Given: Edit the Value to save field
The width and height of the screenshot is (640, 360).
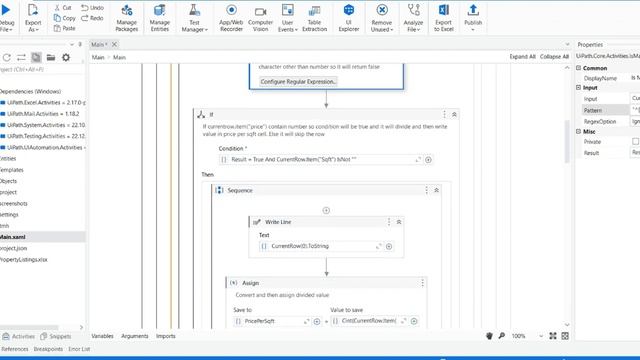Looking at the screenshot, I should tap(369, 321).
